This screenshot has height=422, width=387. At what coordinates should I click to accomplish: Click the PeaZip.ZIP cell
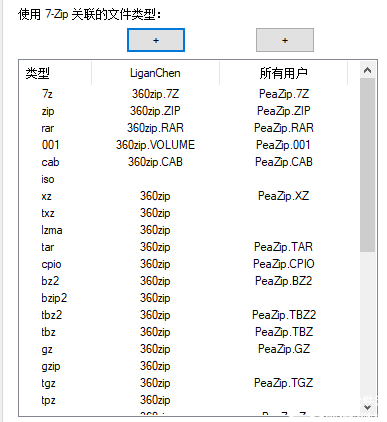point(284,111)
